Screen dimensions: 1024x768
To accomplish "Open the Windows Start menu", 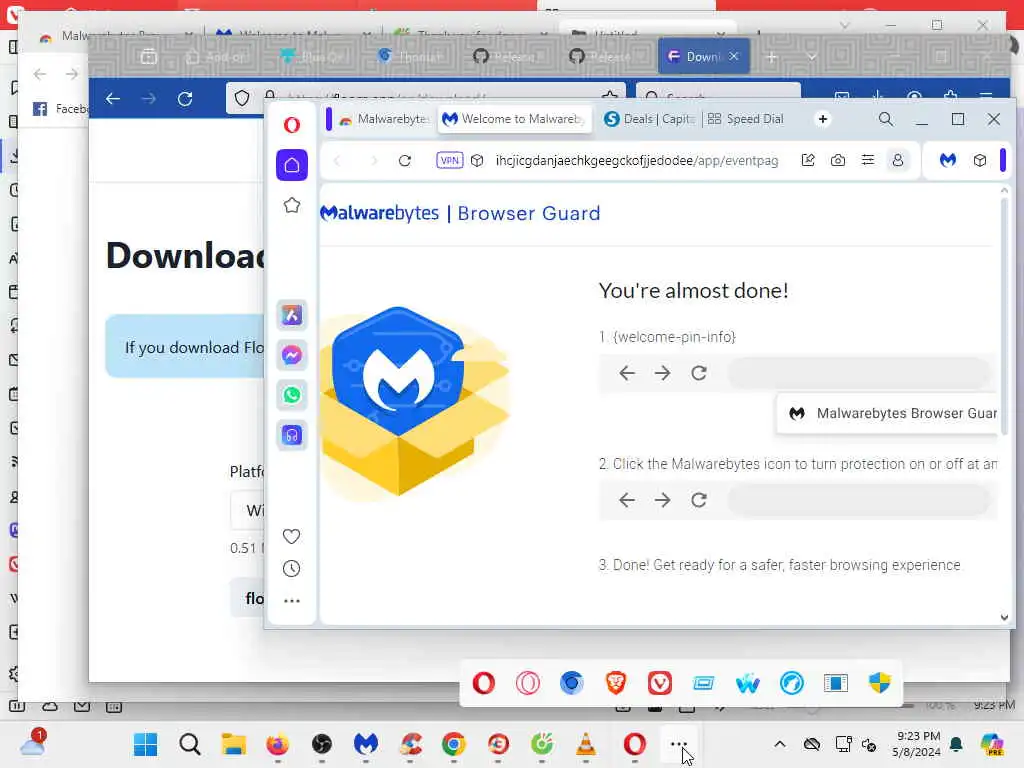I will pos(146,744).
